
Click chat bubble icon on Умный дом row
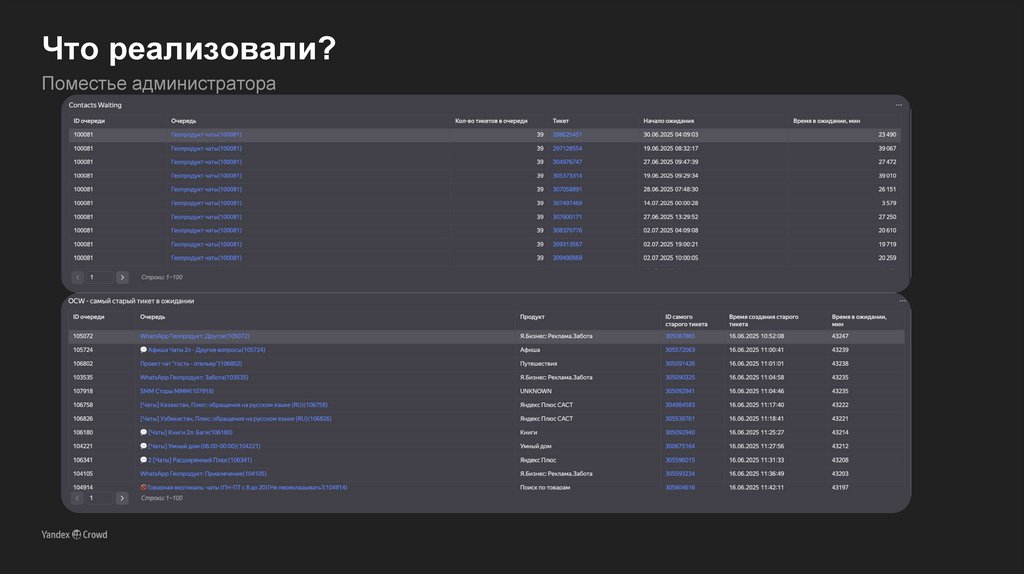144,446
